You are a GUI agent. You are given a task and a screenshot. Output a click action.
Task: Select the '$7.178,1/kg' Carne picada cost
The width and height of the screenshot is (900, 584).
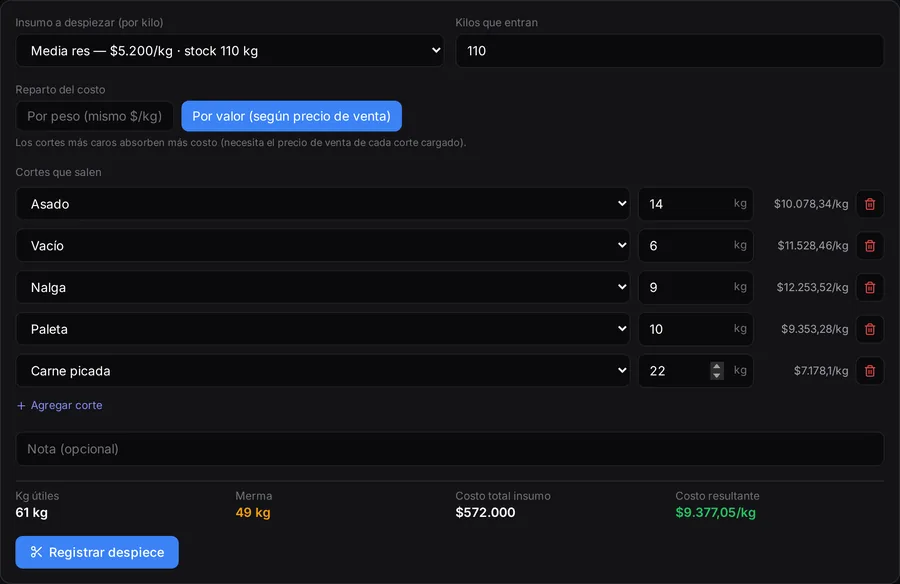pyautogui.click(x=821, y=371)
